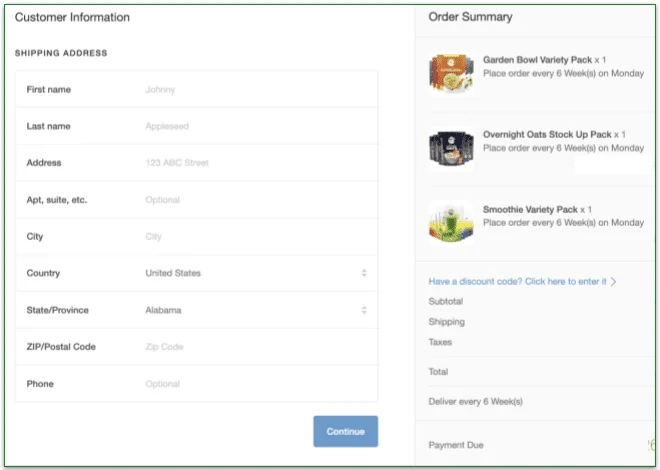Click the Overnight Oats Stock Up Pack title
Screen dimensions: 660x470
coord(547,135)
